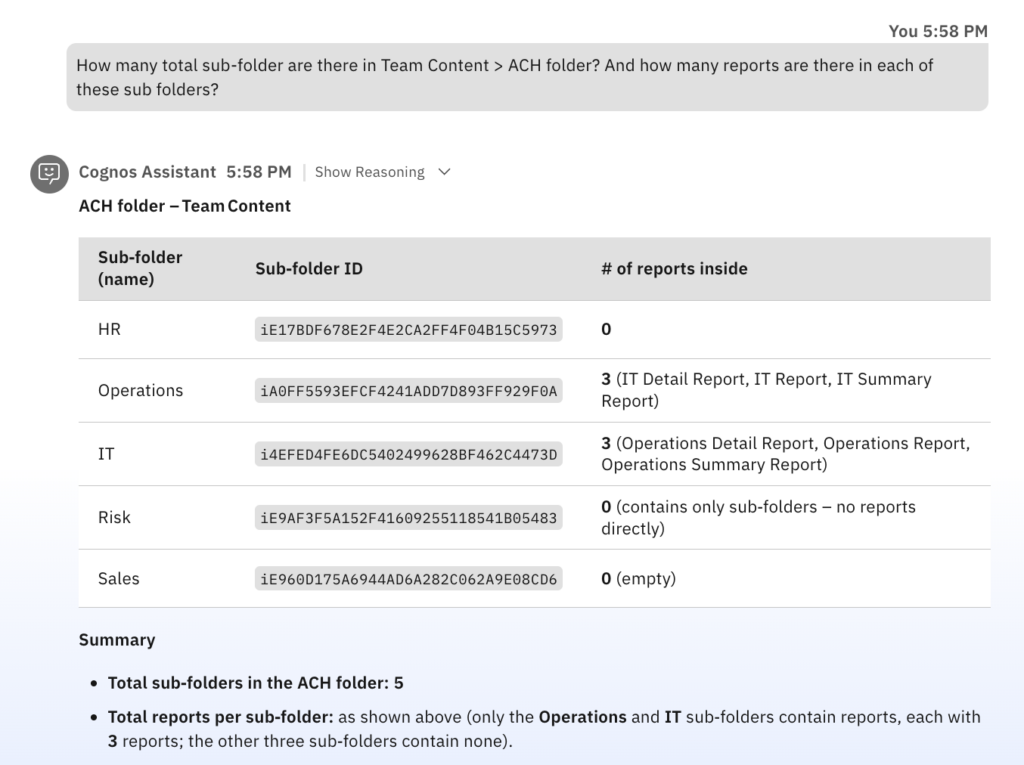Select the Operations sub-folder ID code

point(408,391)
